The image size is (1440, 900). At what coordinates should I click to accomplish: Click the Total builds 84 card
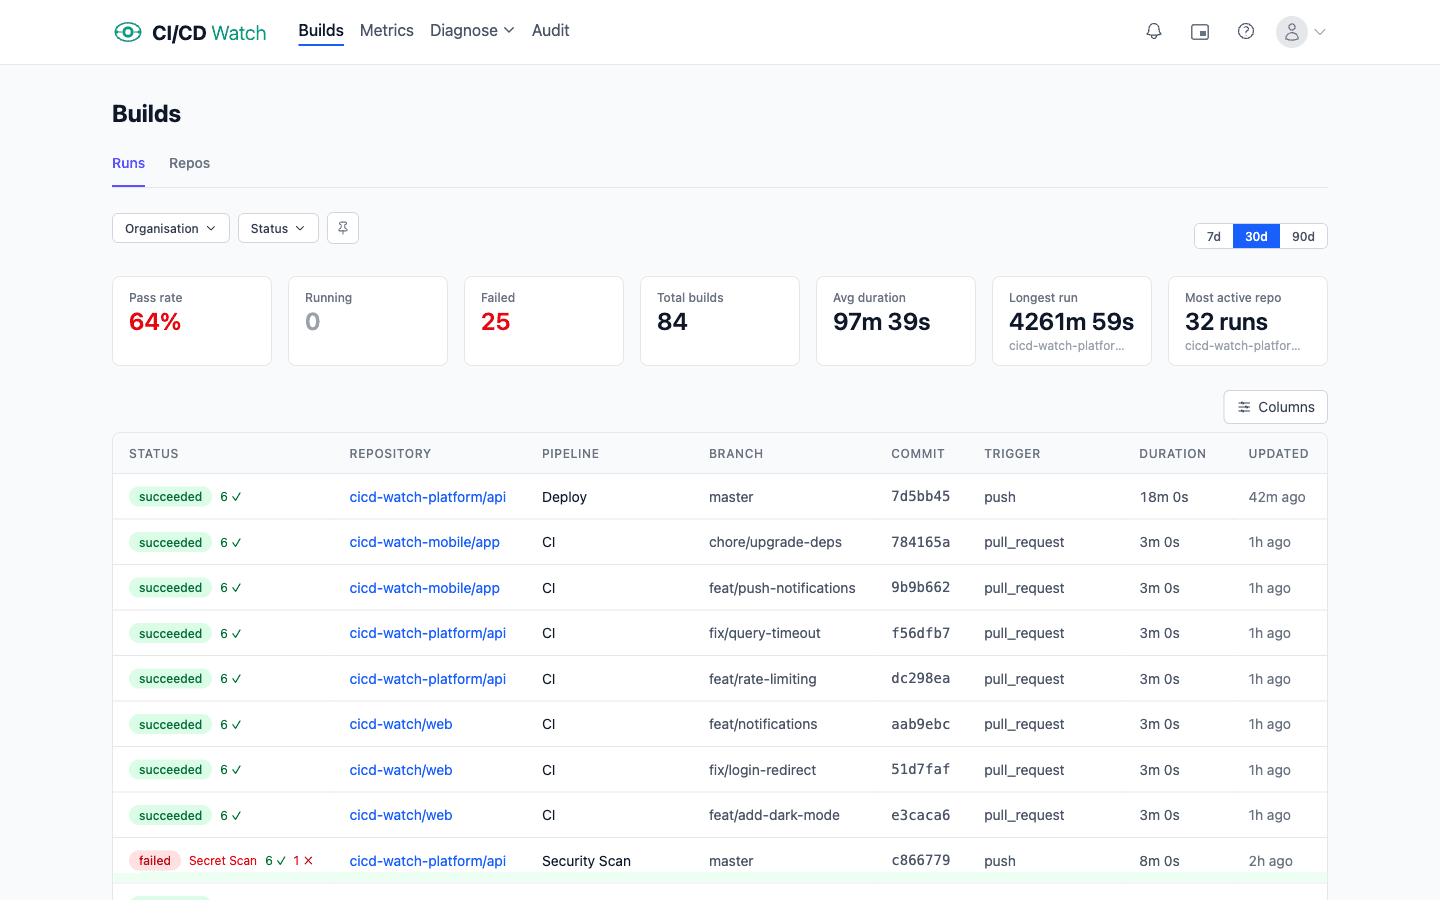pos(720,321)
